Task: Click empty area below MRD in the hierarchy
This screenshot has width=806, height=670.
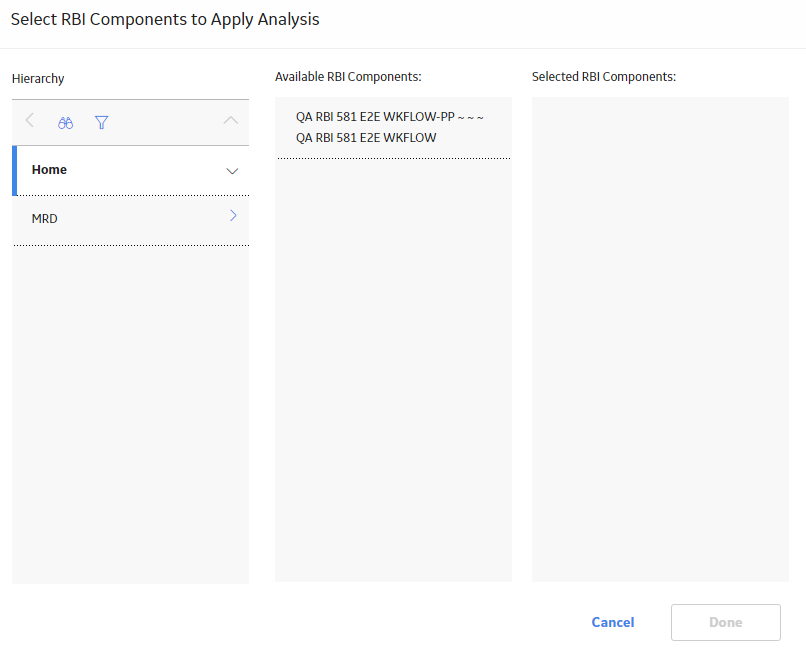Action: point(131,414)
